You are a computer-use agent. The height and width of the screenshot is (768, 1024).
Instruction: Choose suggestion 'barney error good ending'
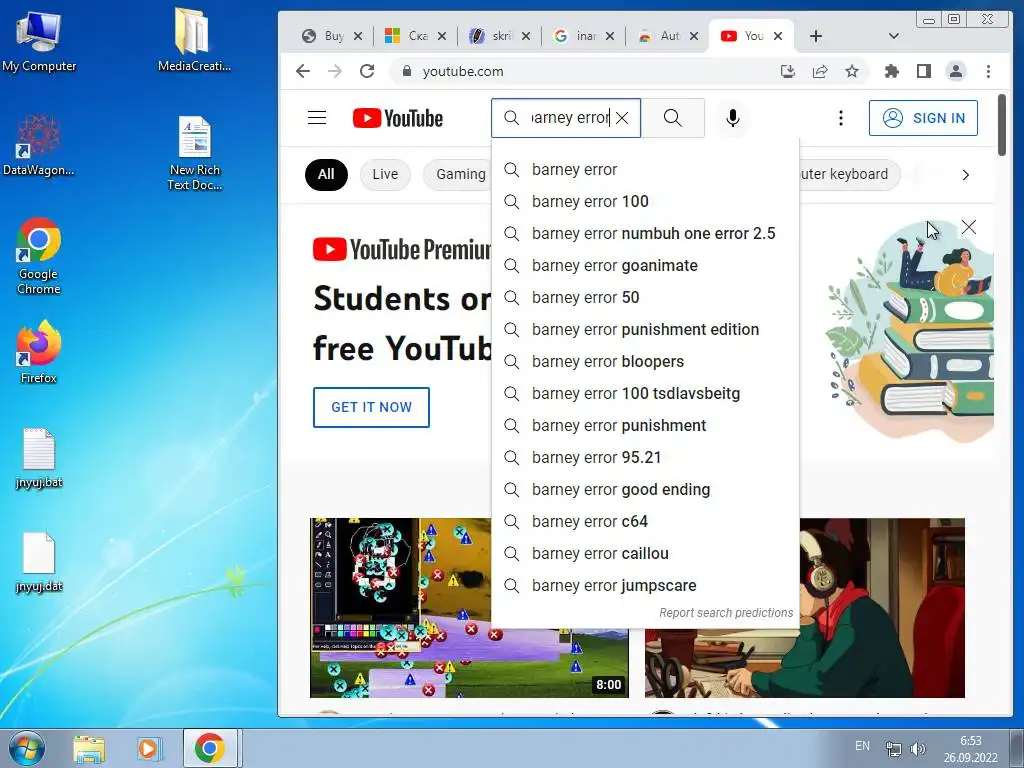(x=645, y=490)
